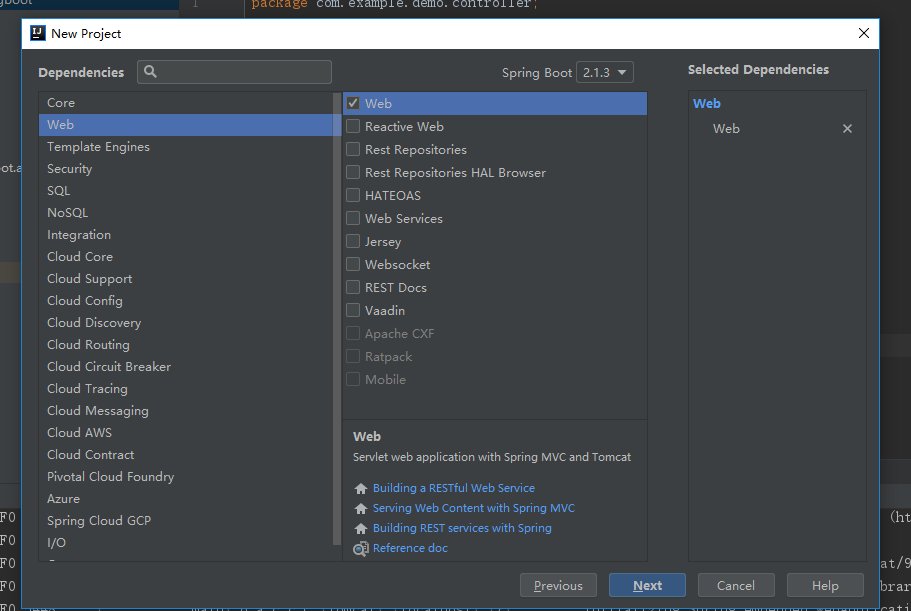Close the New Project dialog
The image size is (911, 611).
[x=863, y=33]
